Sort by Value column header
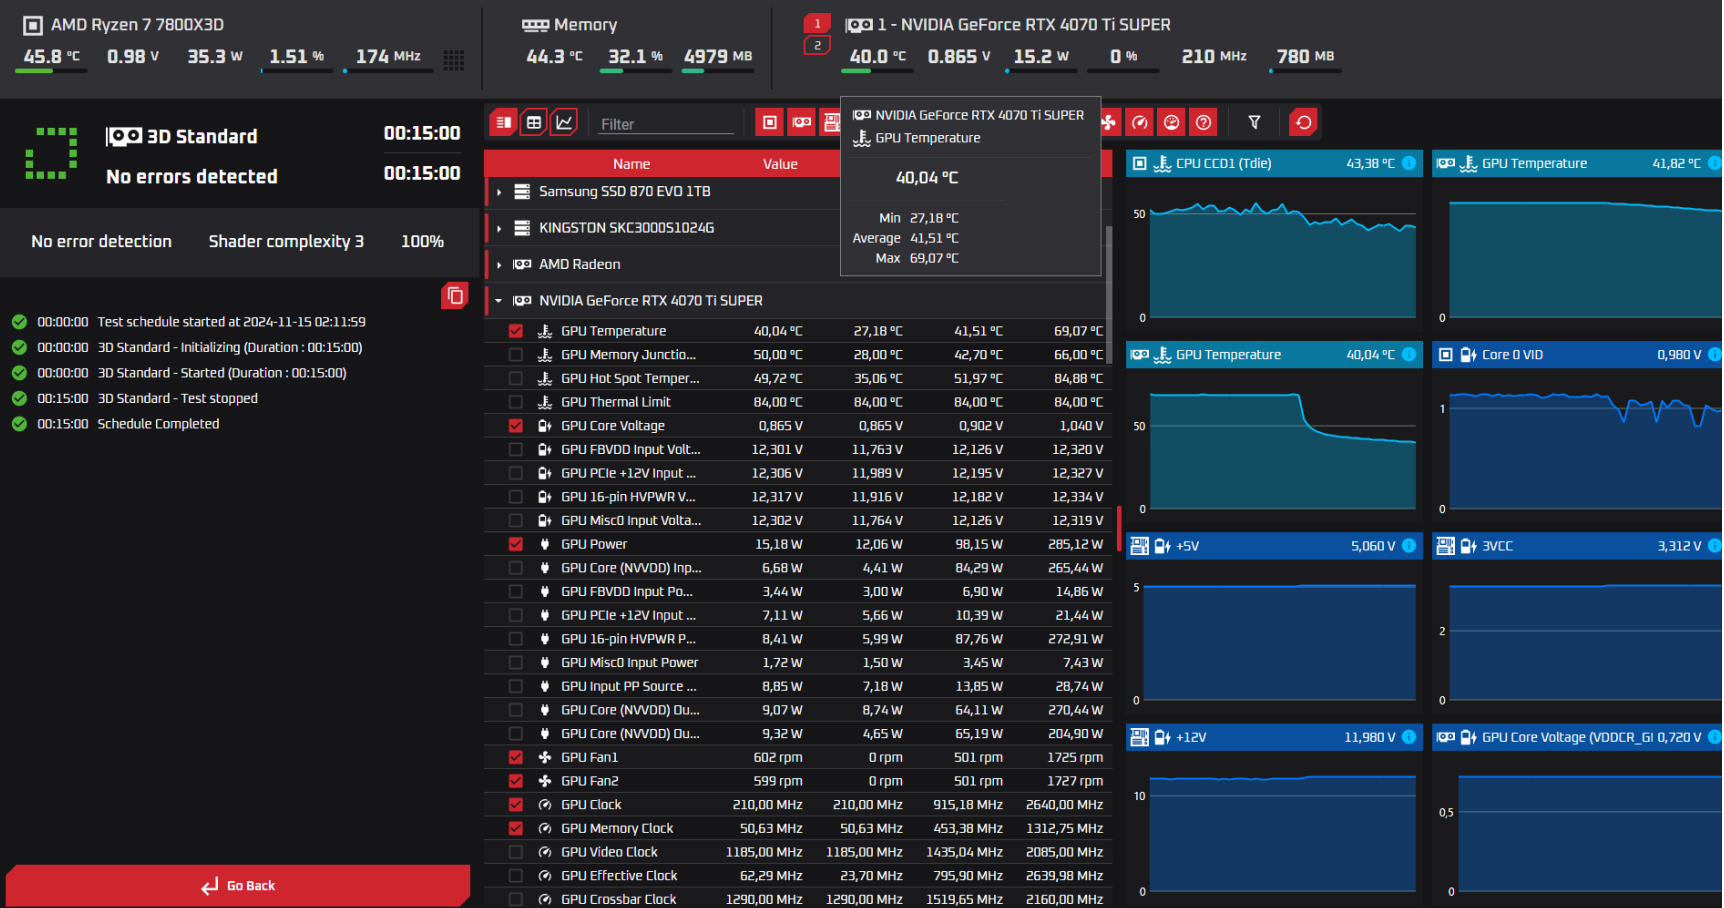The width and height of the screenshot is (1724, 908). (x=780, y=164)
